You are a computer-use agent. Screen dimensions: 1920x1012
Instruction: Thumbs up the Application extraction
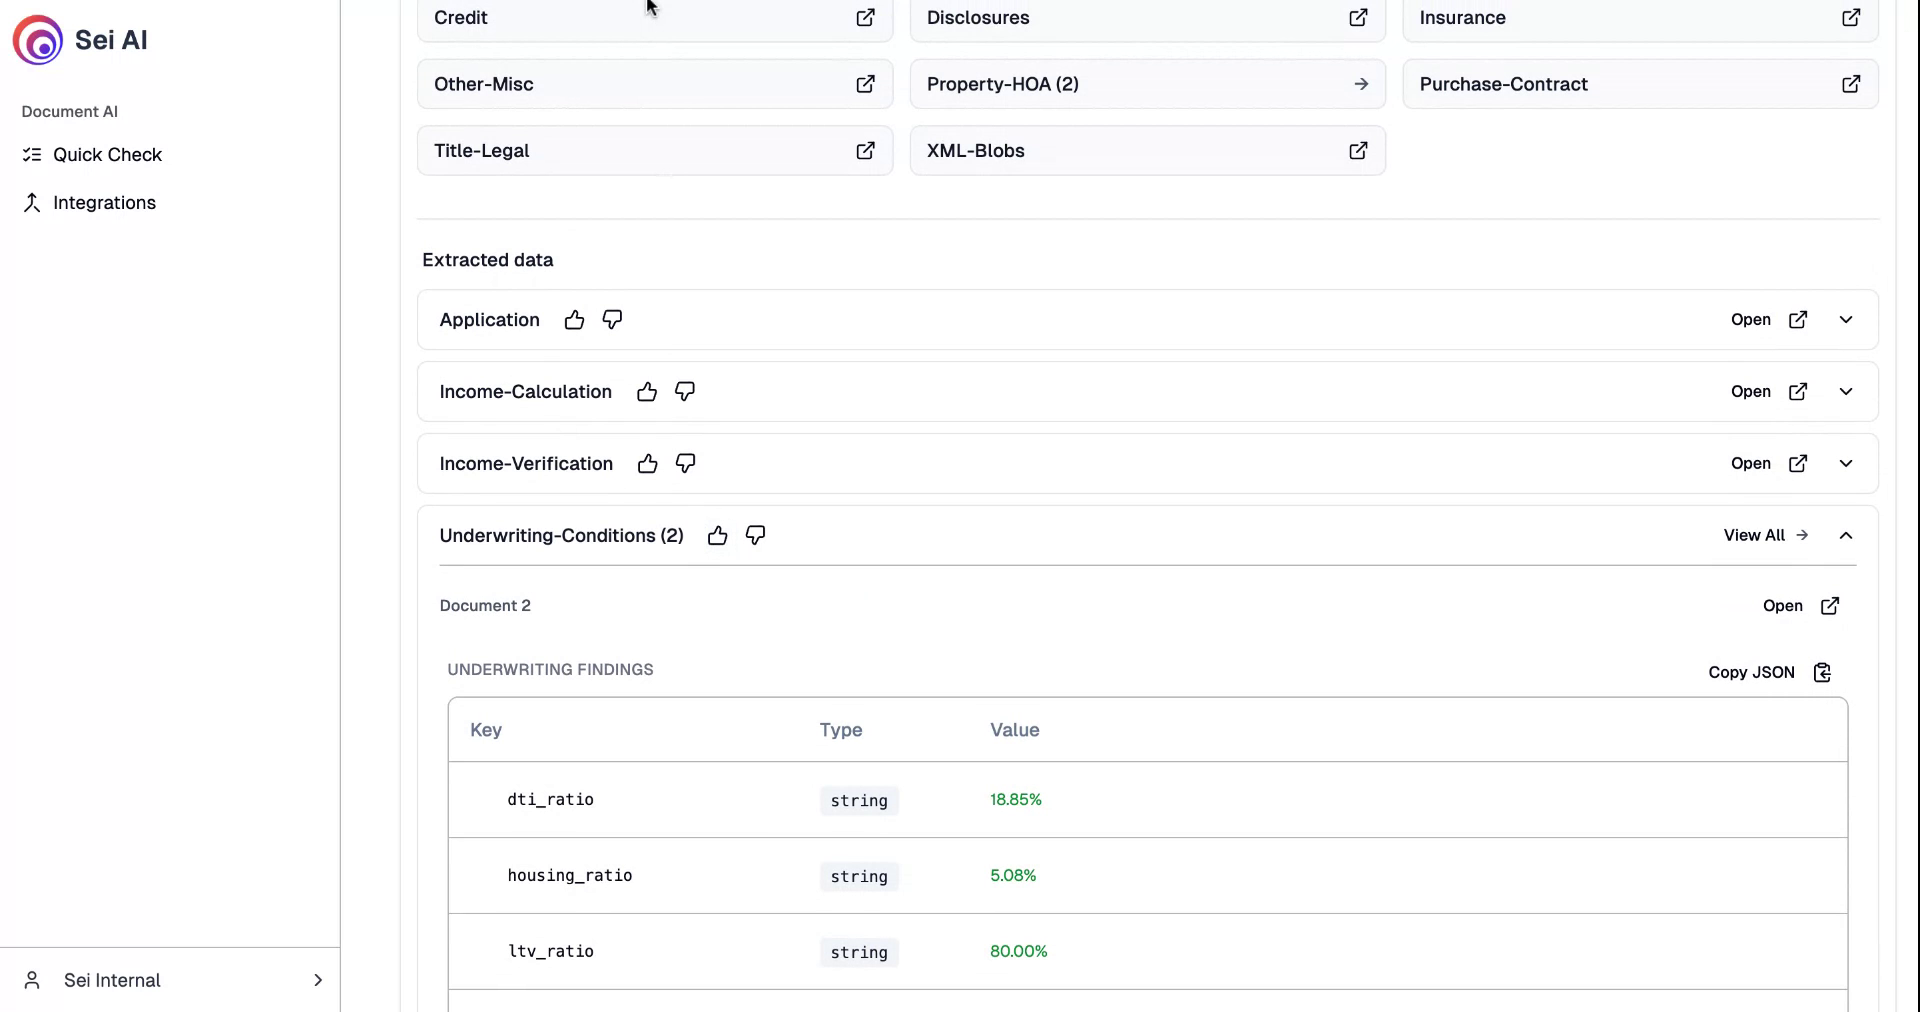click(x=573, y=319)
